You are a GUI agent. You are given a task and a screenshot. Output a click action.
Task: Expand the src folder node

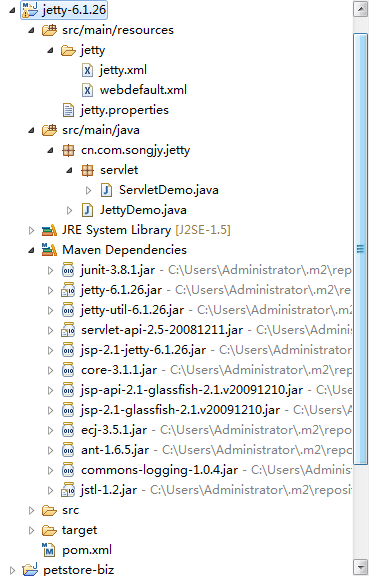pyautogui.click(x=31, y=510)
